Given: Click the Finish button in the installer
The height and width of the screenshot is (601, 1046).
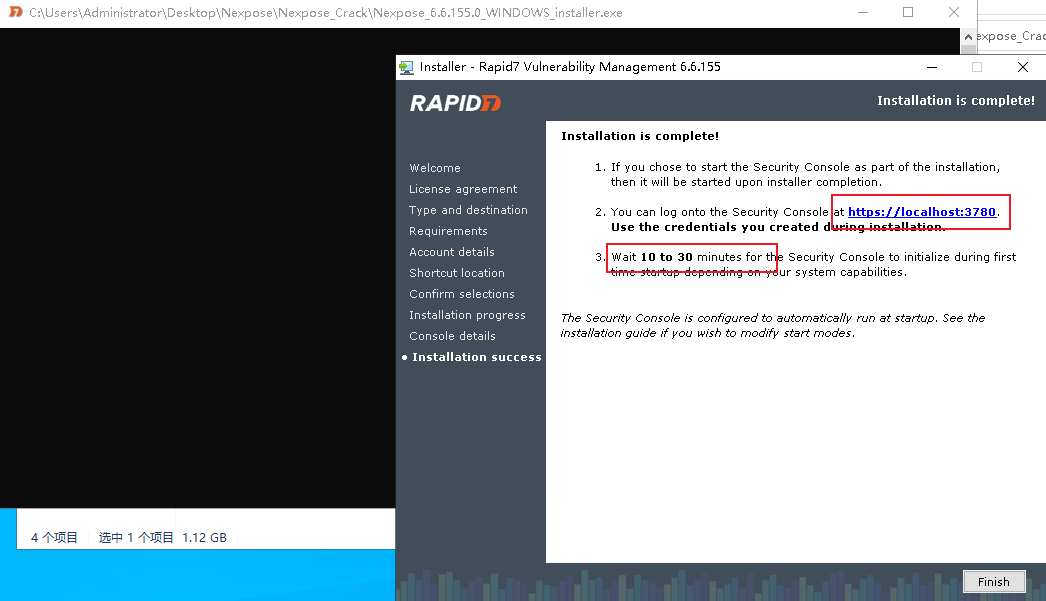Looking at the screenshot, I should tap(994, 582).
